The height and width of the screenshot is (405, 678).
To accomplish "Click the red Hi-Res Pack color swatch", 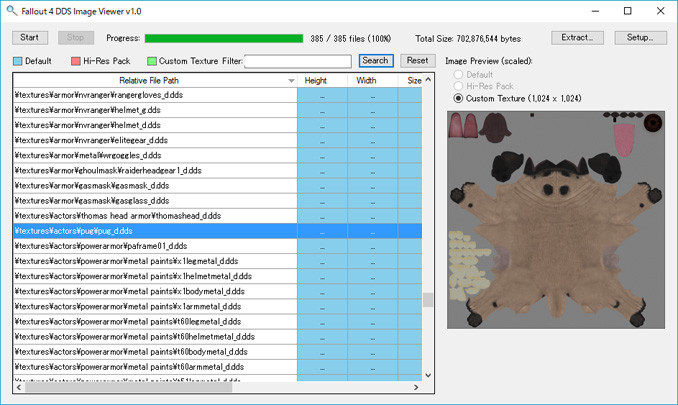I will coord(76,61).
